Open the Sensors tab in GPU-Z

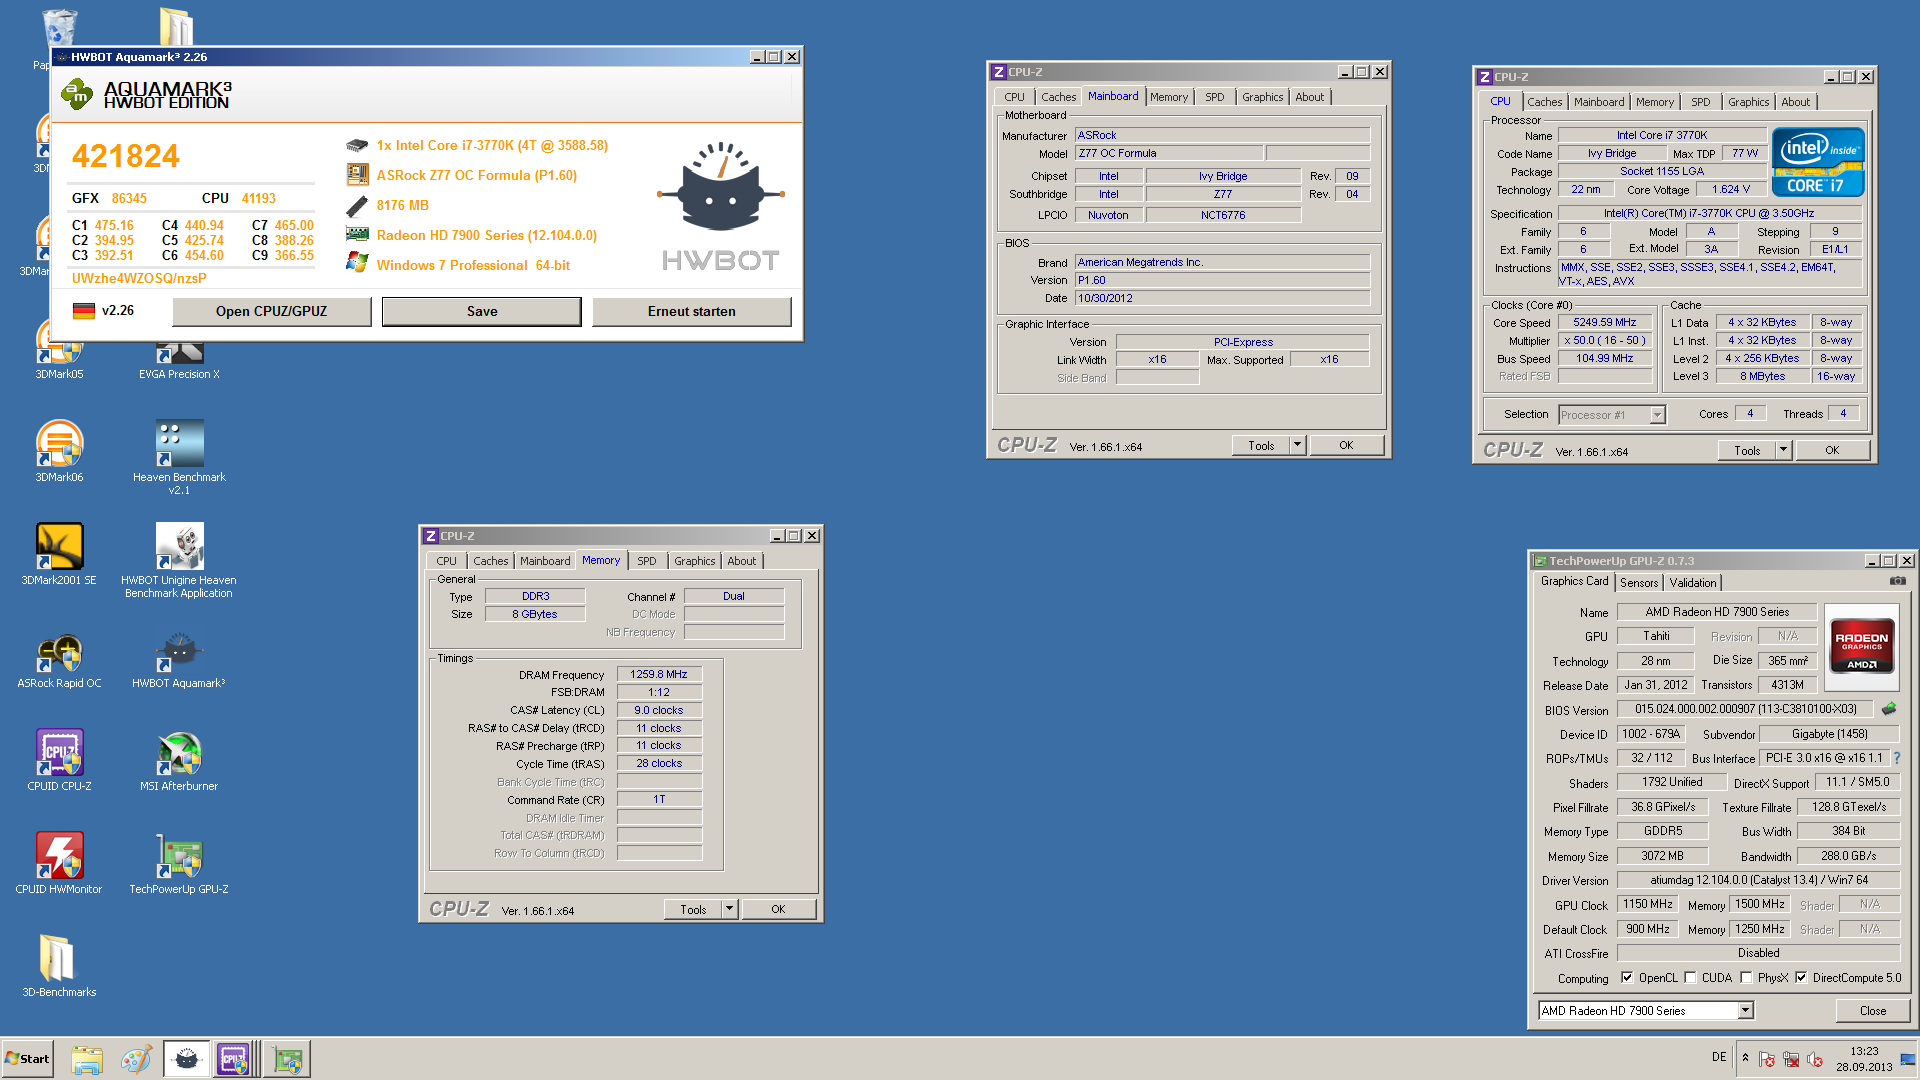pyautogui.click(x=1639, y=582)
